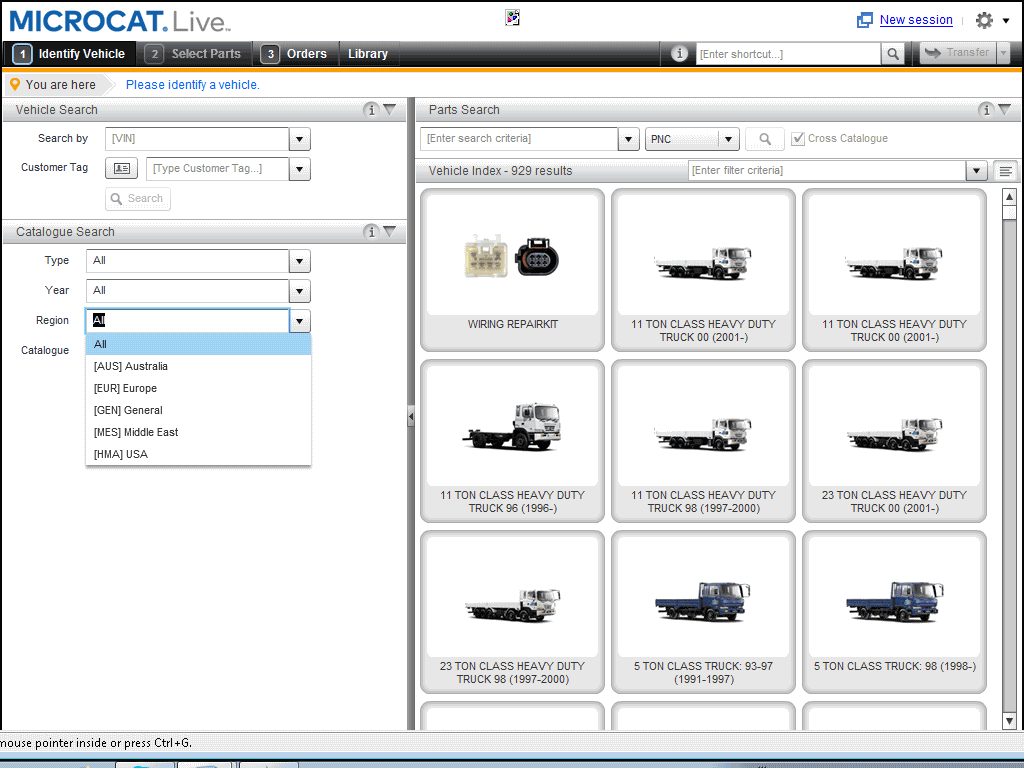Toggle the Cross Catalogue checkbox
1024x768 pixels.
(x=797, y=138)
